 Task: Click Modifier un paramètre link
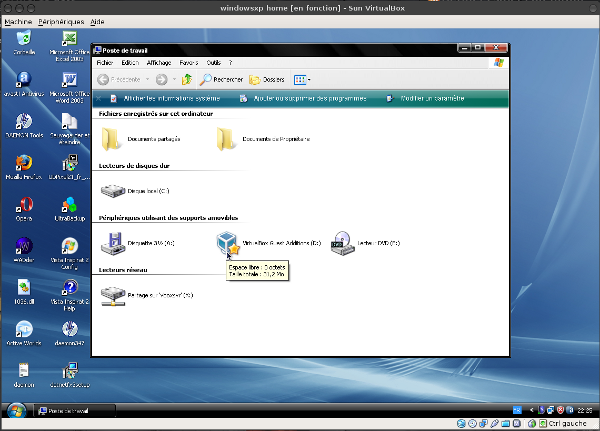coord(426,99)
